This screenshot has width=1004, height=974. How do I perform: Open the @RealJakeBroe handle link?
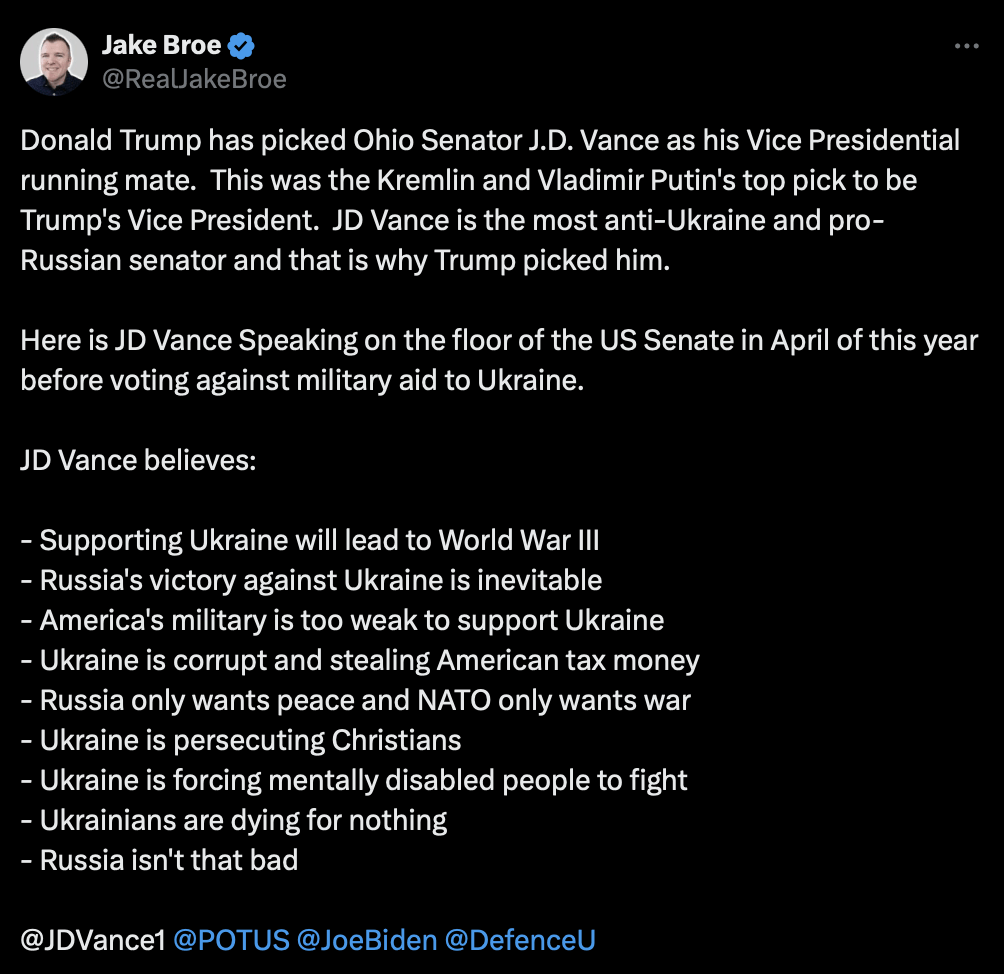tap(194, 79)
